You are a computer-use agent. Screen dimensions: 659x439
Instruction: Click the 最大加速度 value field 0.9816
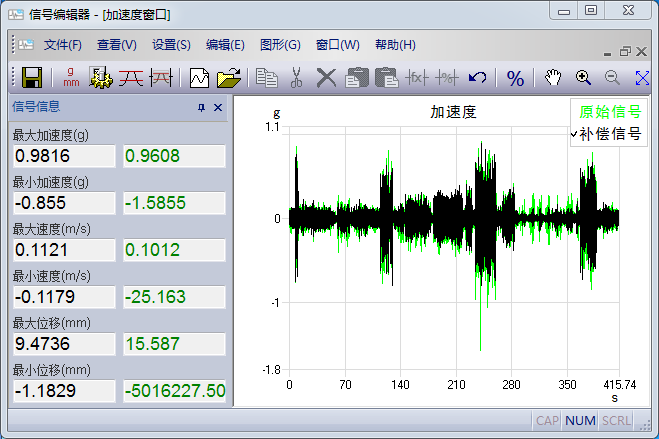point(64,155)
